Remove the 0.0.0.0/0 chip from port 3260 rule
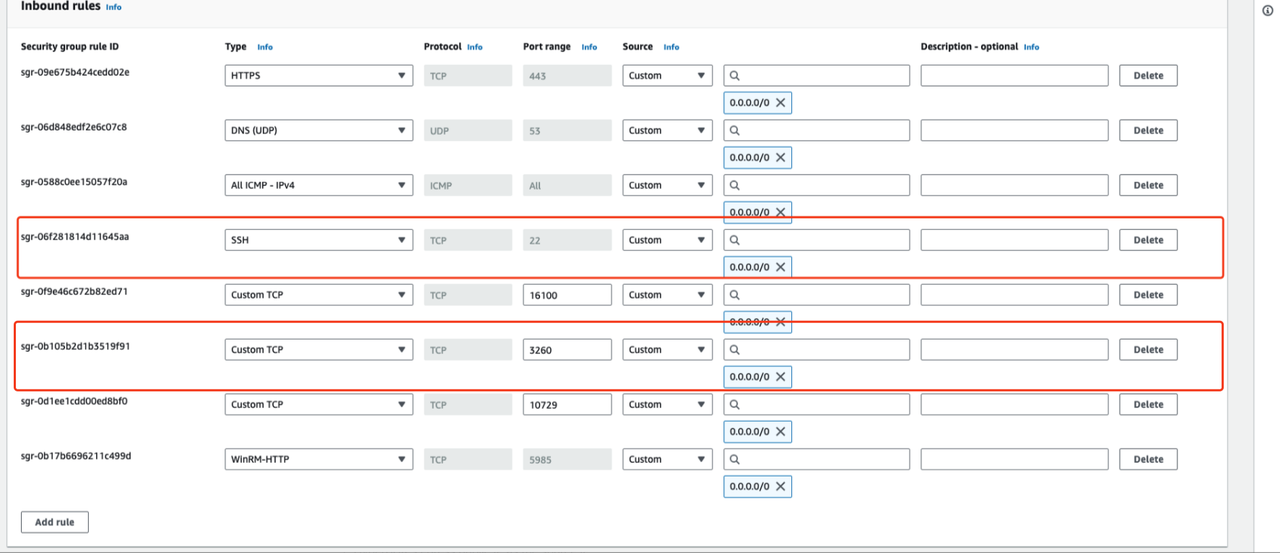This screenshot has width=1280, height=553. [781, 377]
